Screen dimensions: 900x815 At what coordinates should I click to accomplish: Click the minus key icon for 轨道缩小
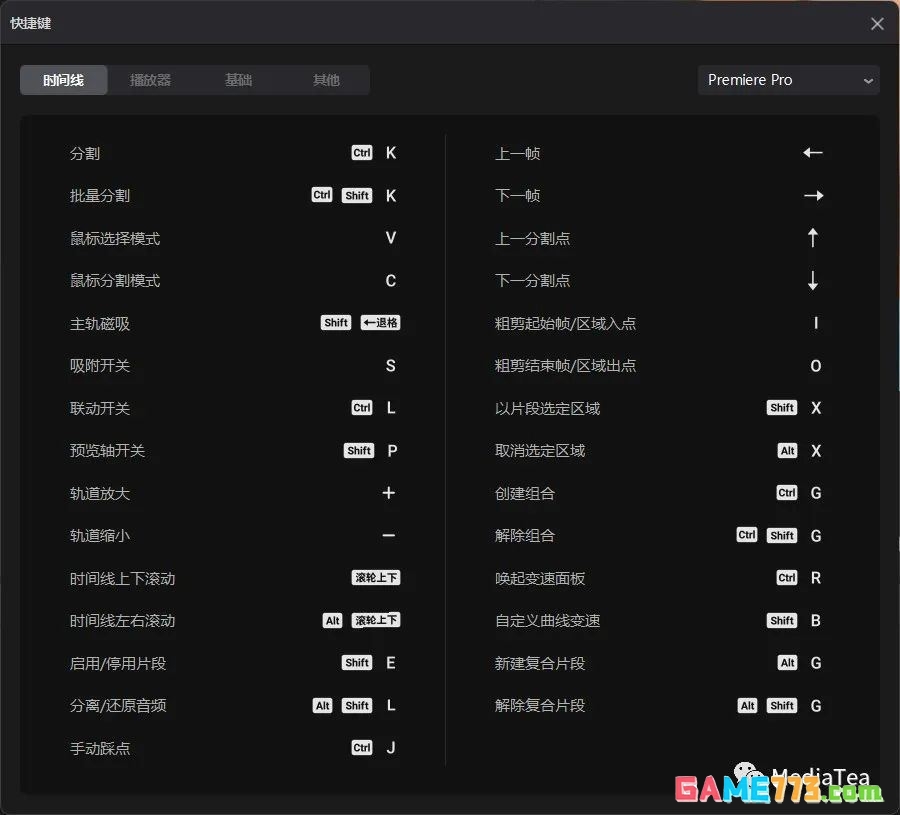coord(389,535)
